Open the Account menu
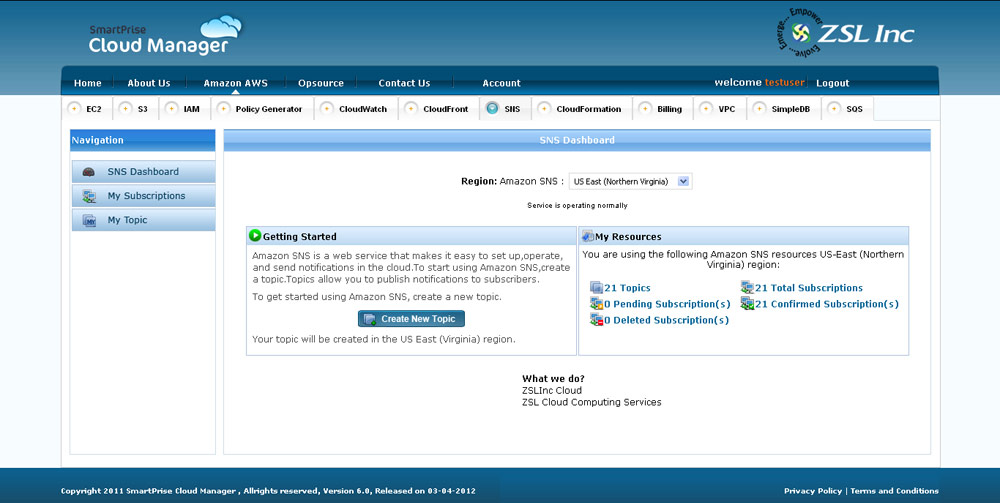1000x503 pixels. (x=501, y=83)
